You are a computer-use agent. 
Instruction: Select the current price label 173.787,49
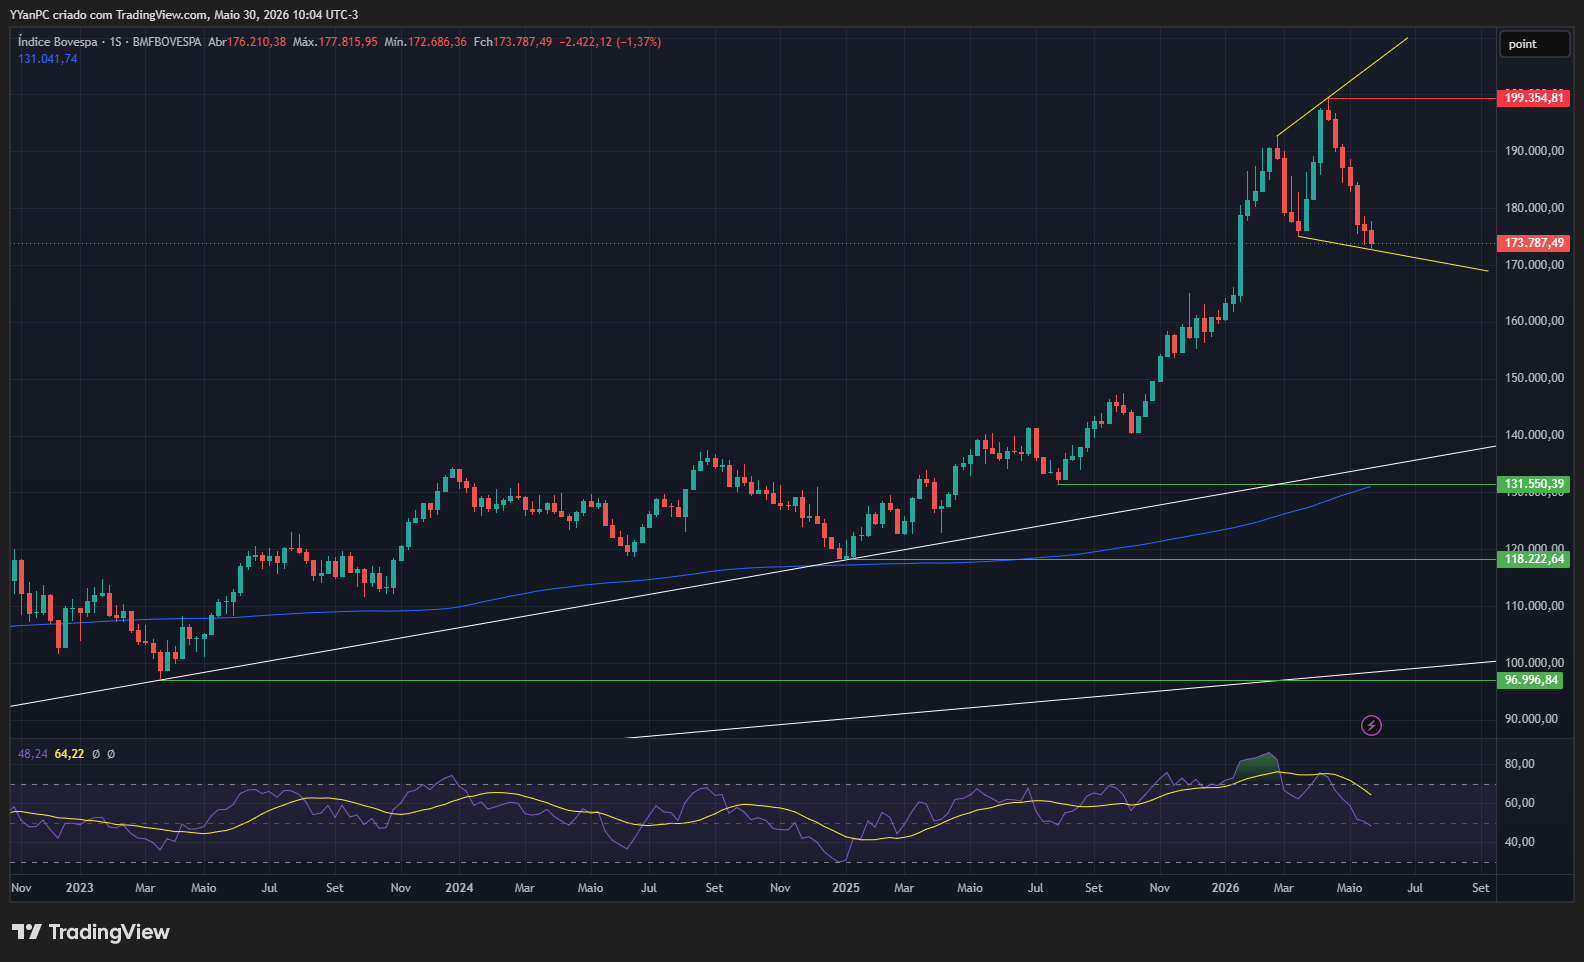[x=1534, y=243]
